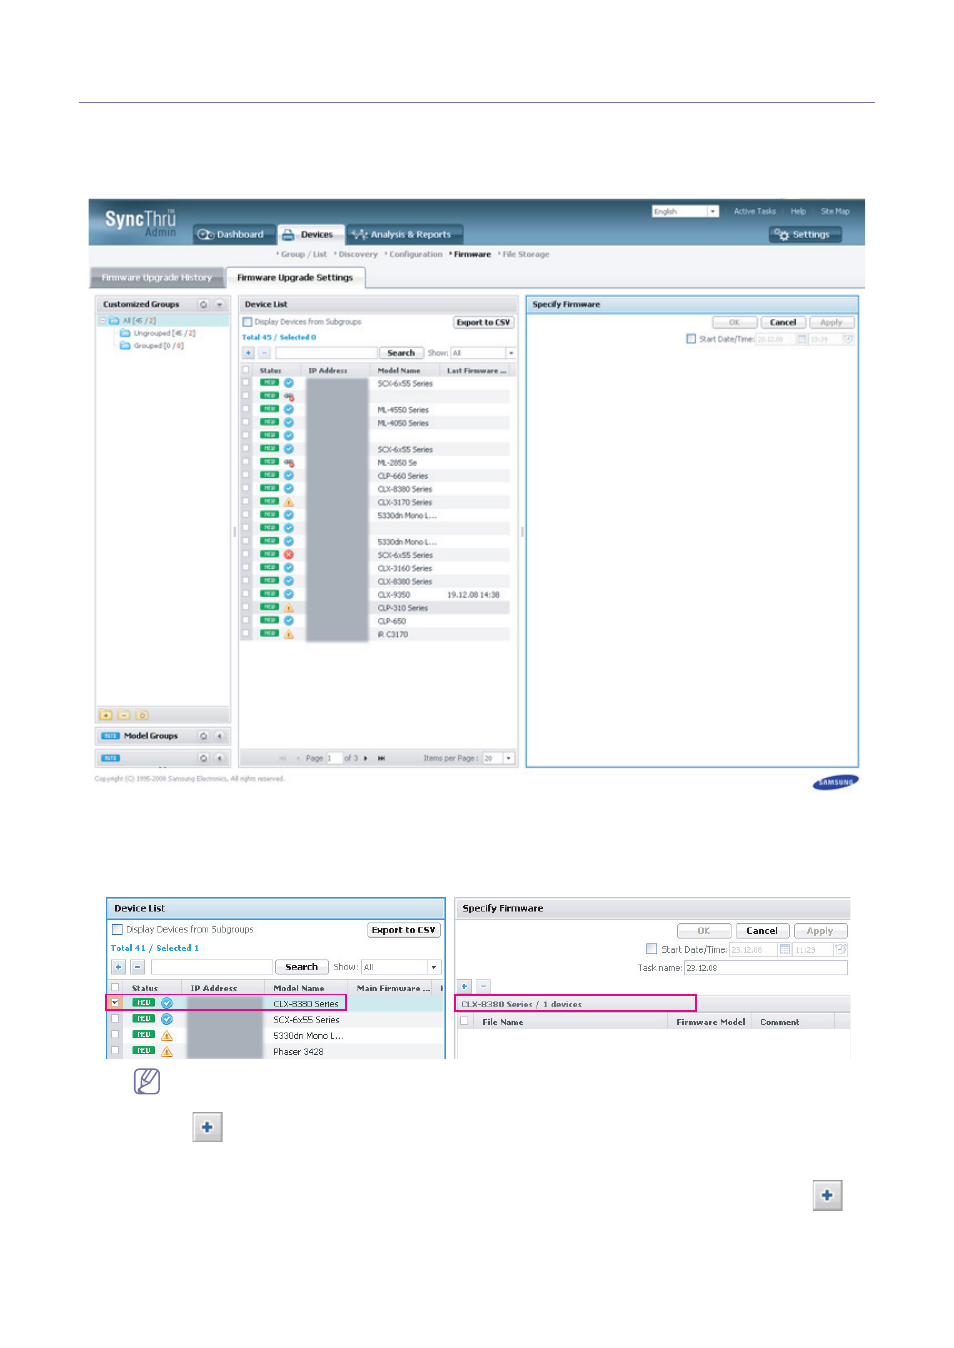Click the red error status icon
This screenshot has height=1348, width=954.
[x=289, y=554]
